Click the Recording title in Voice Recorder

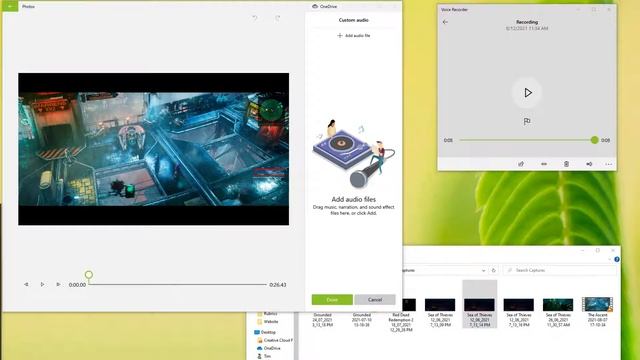(527, 22)
